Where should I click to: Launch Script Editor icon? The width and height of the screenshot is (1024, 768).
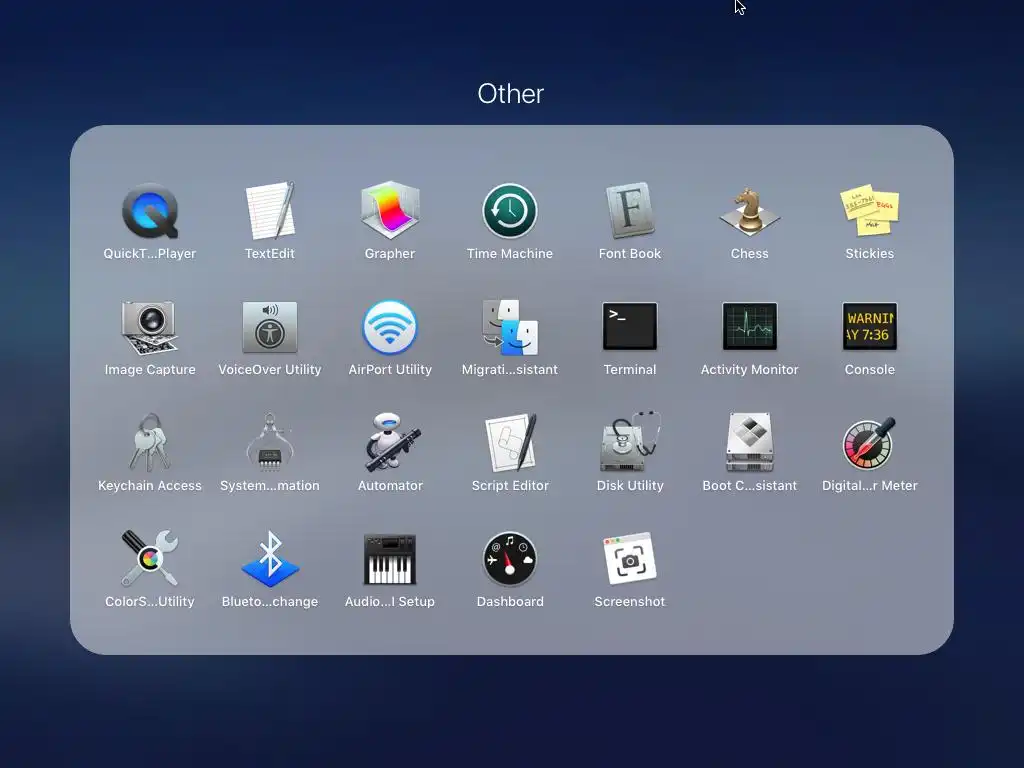pyautogui.click(x=511, y=442)
